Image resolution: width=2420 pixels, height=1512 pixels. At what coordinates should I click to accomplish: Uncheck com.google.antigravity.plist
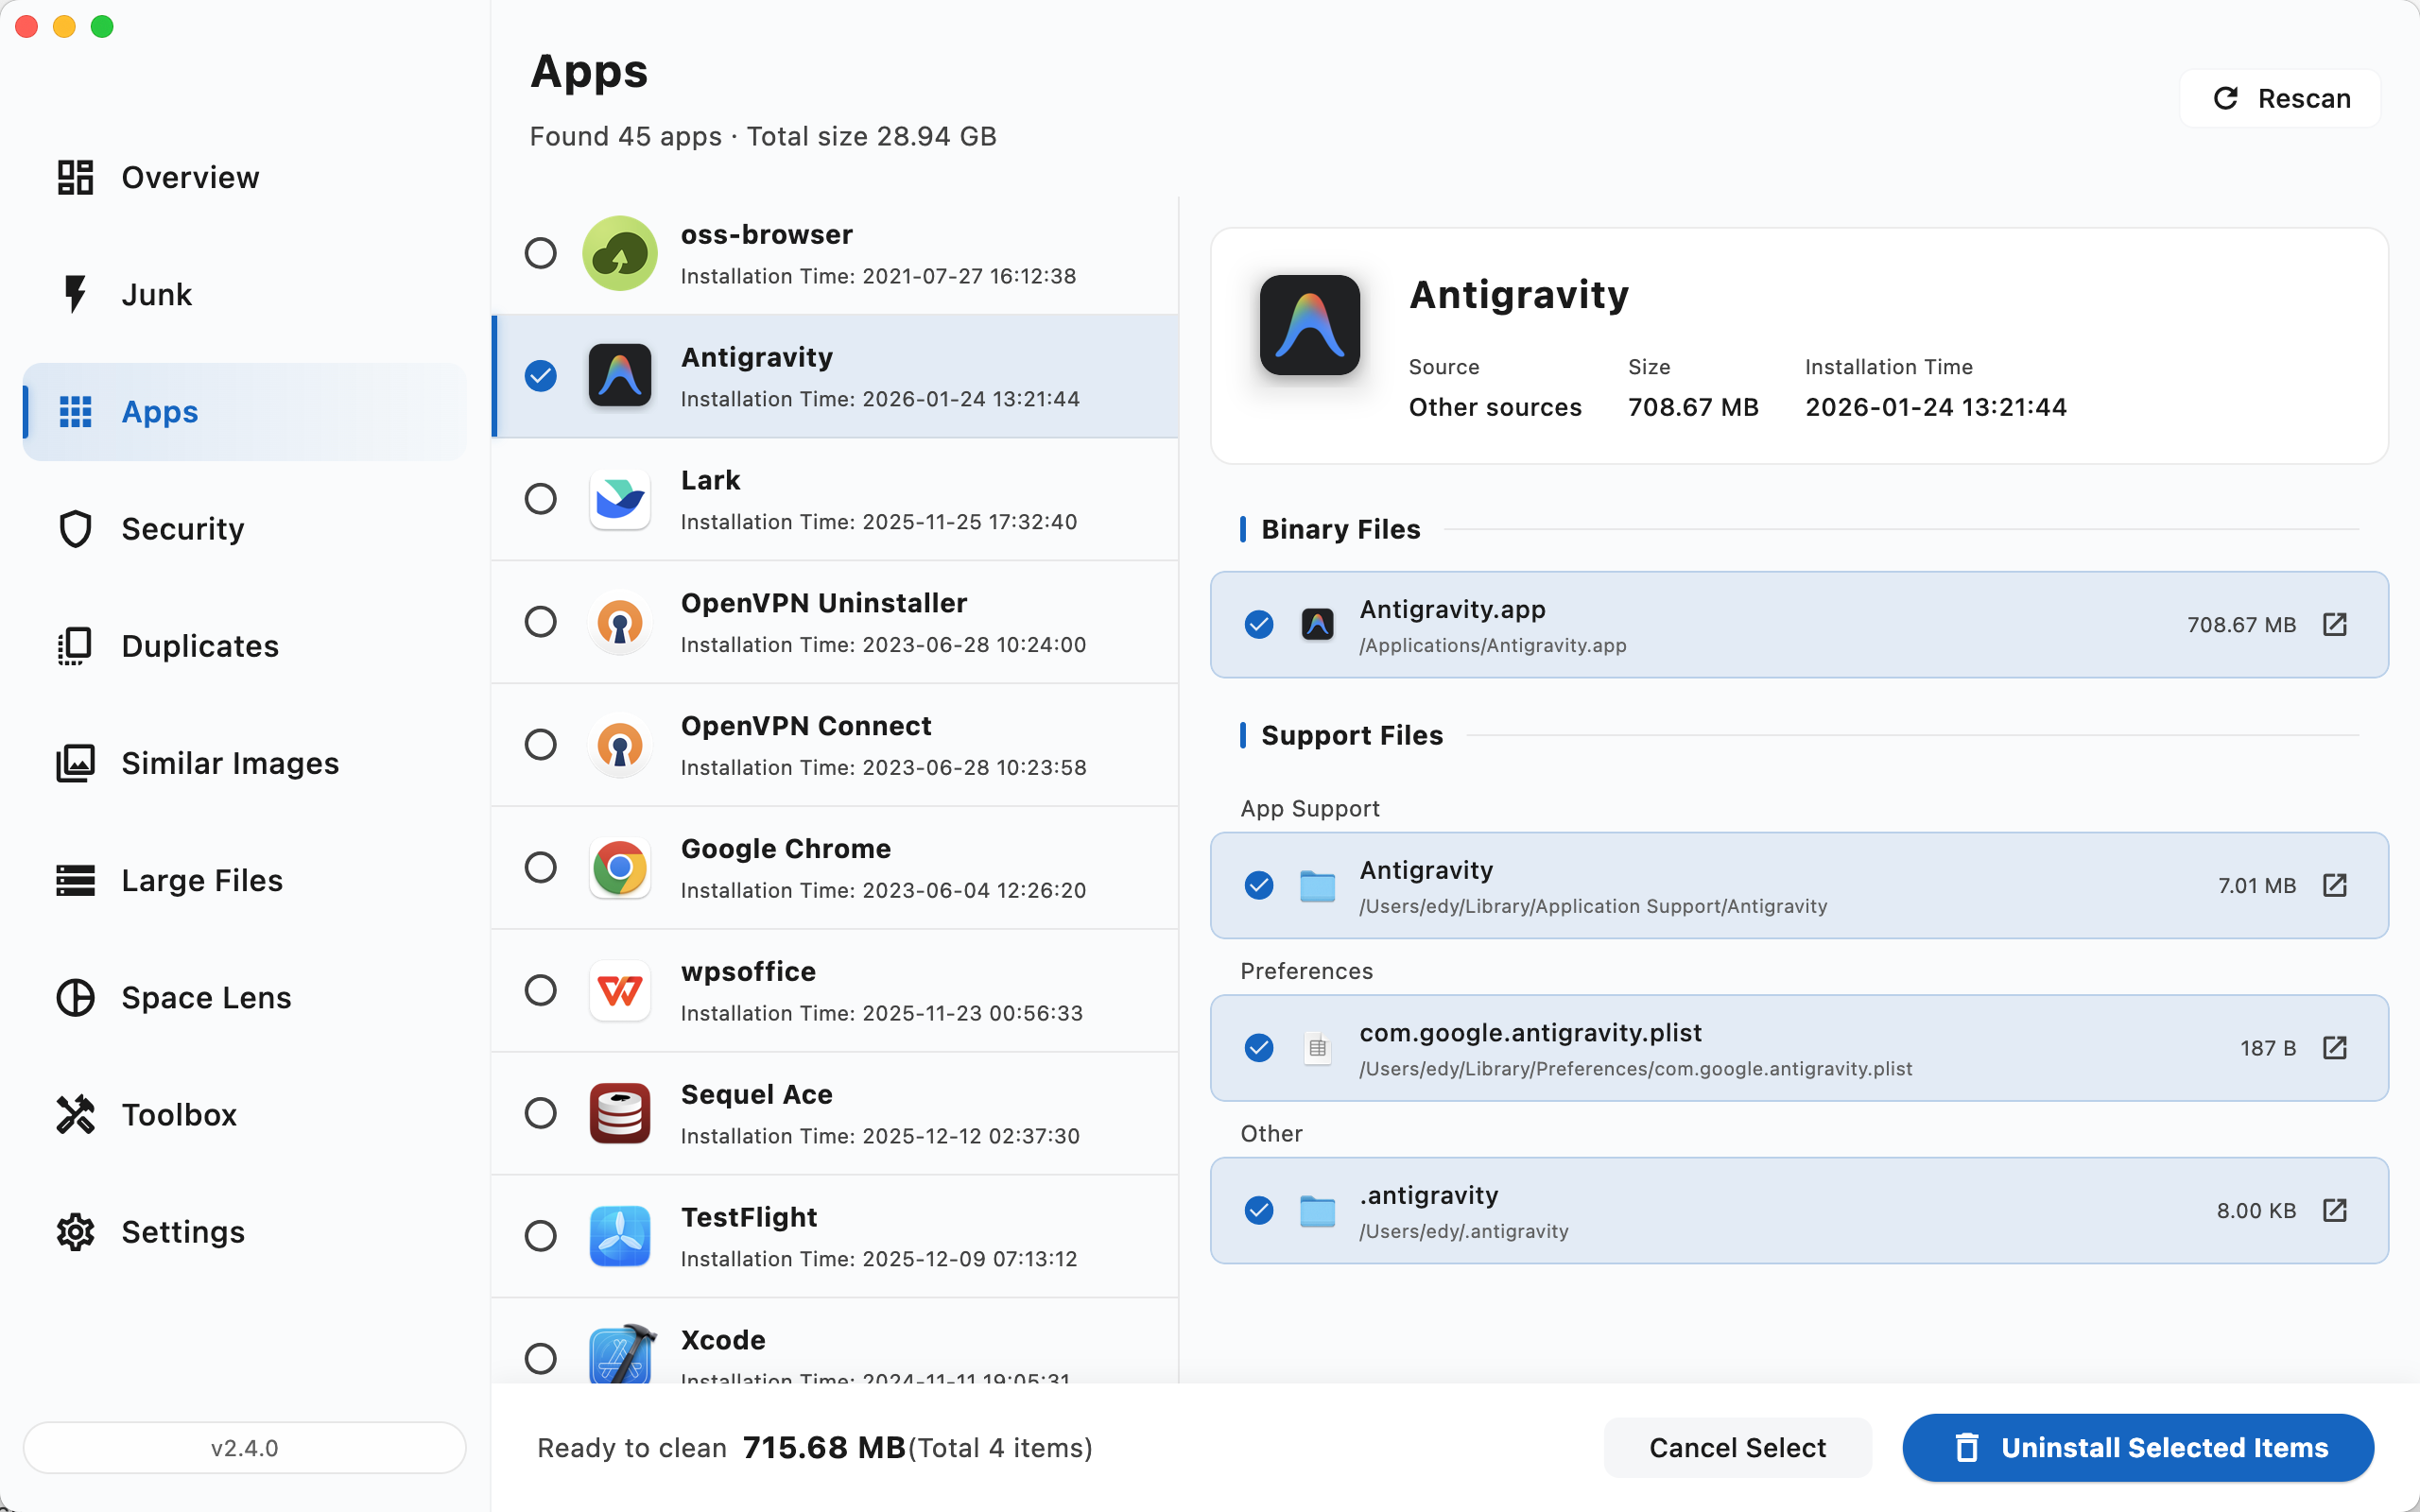[1259, 1048]
